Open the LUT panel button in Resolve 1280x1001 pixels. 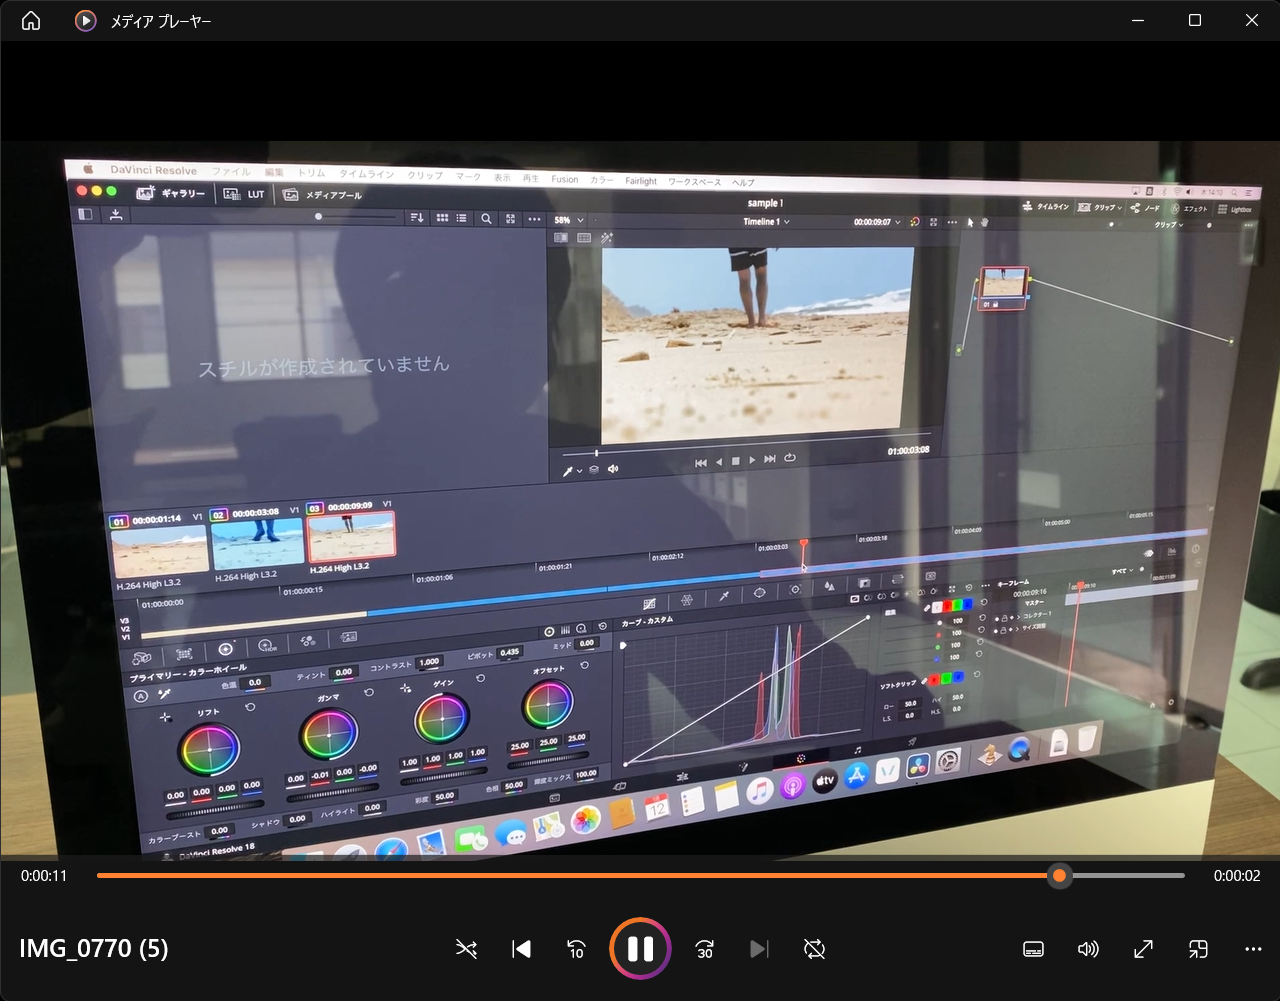245,194
